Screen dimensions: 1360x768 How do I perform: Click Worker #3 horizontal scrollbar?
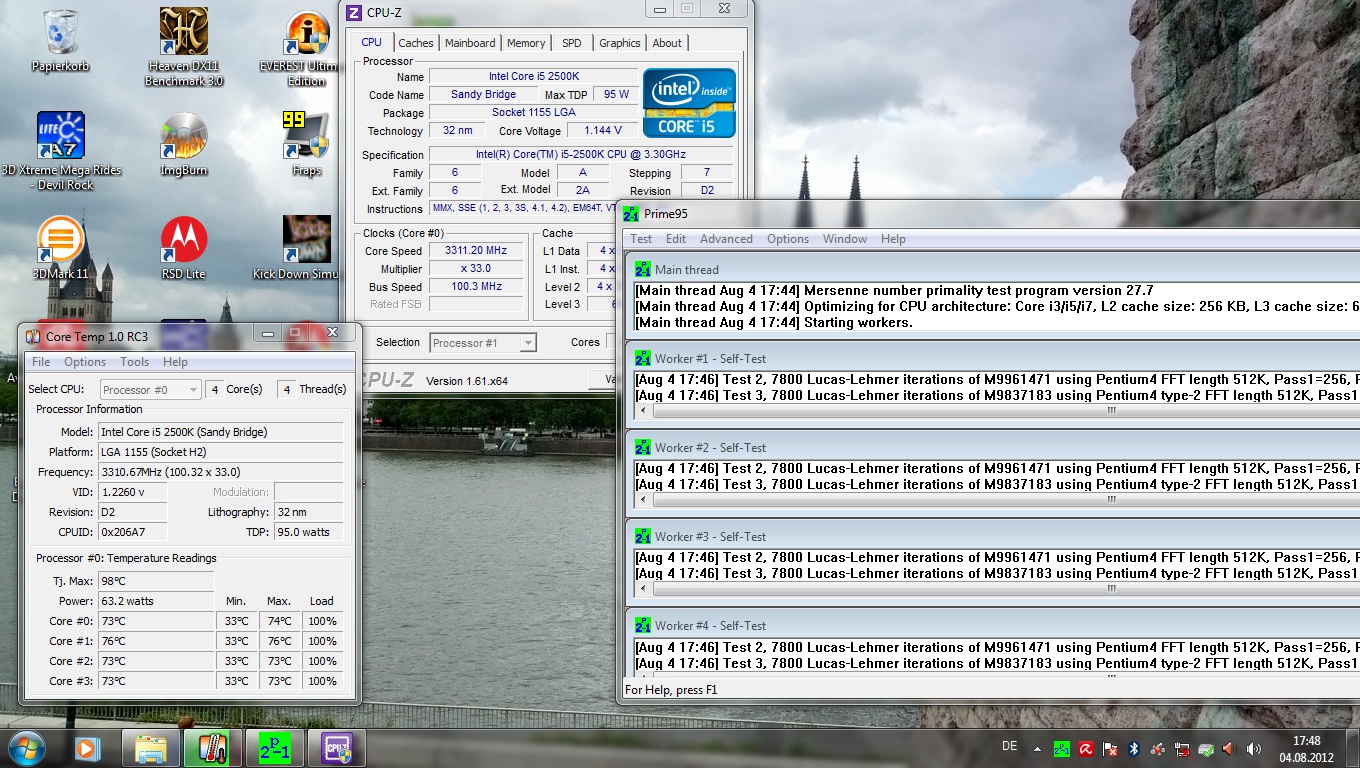pyautogui.click(x=997, y=588)
